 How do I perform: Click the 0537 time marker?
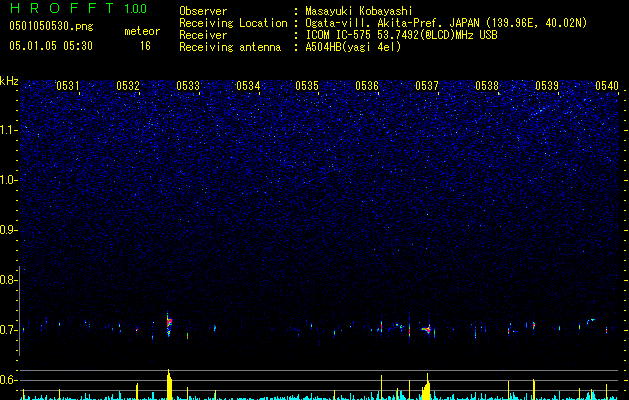tap(427, 86)
